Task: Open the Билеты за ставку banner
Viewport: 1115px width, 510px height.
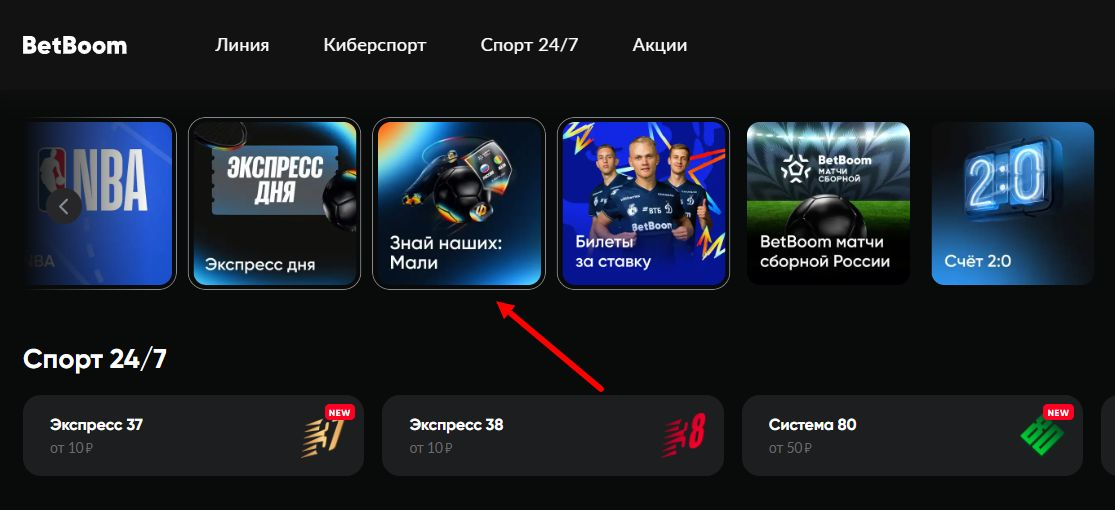Action: click(x=644, y=203)
